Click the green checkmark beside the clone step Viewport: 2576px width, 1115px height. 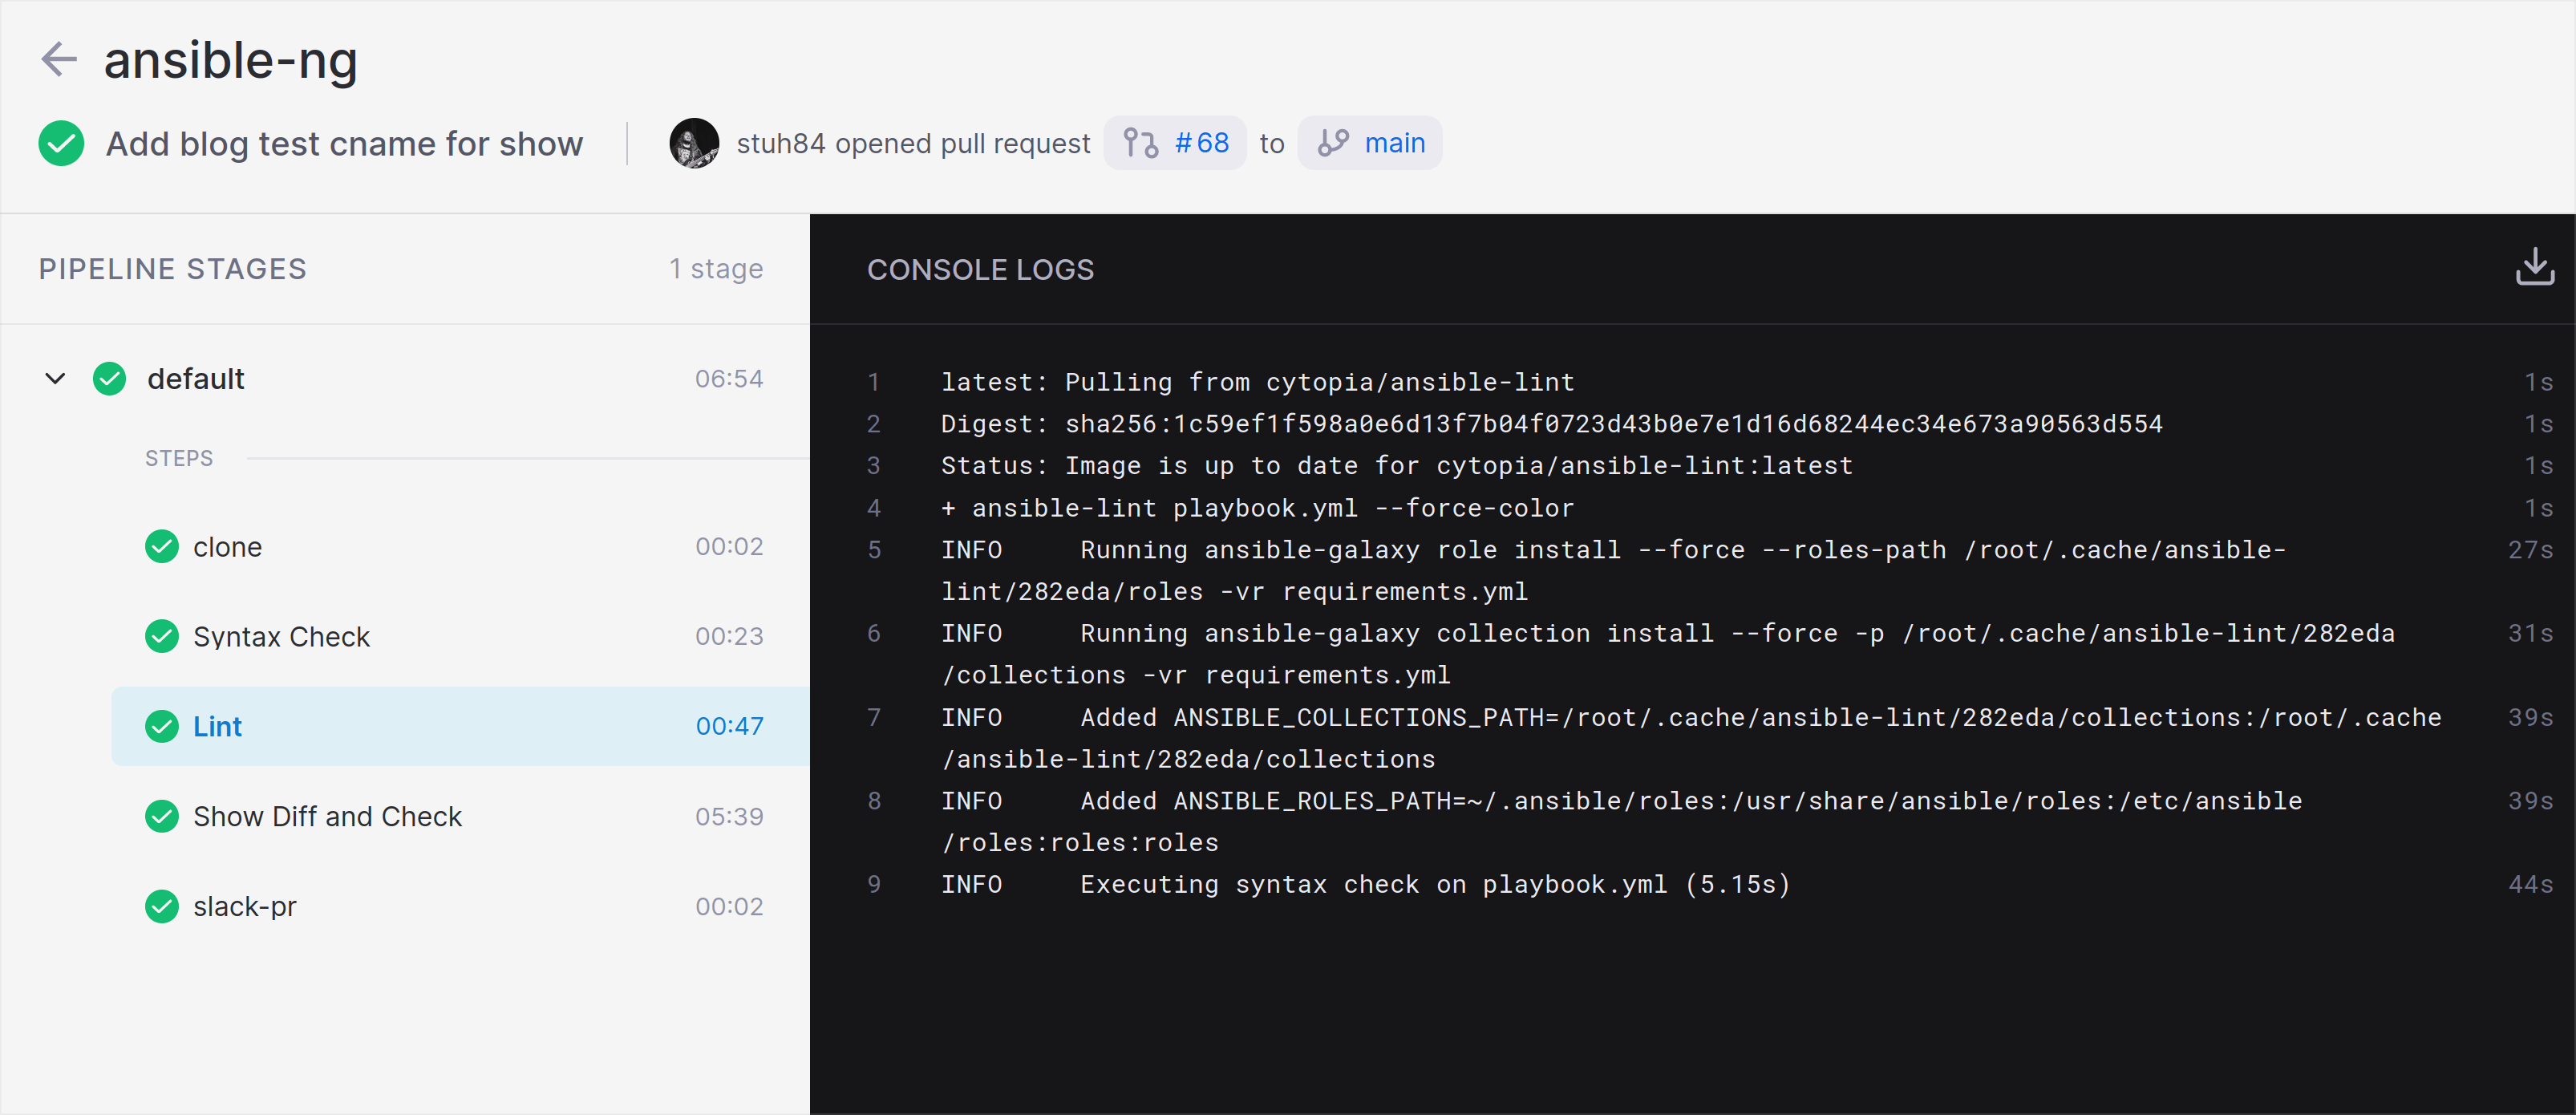point(161,546)
